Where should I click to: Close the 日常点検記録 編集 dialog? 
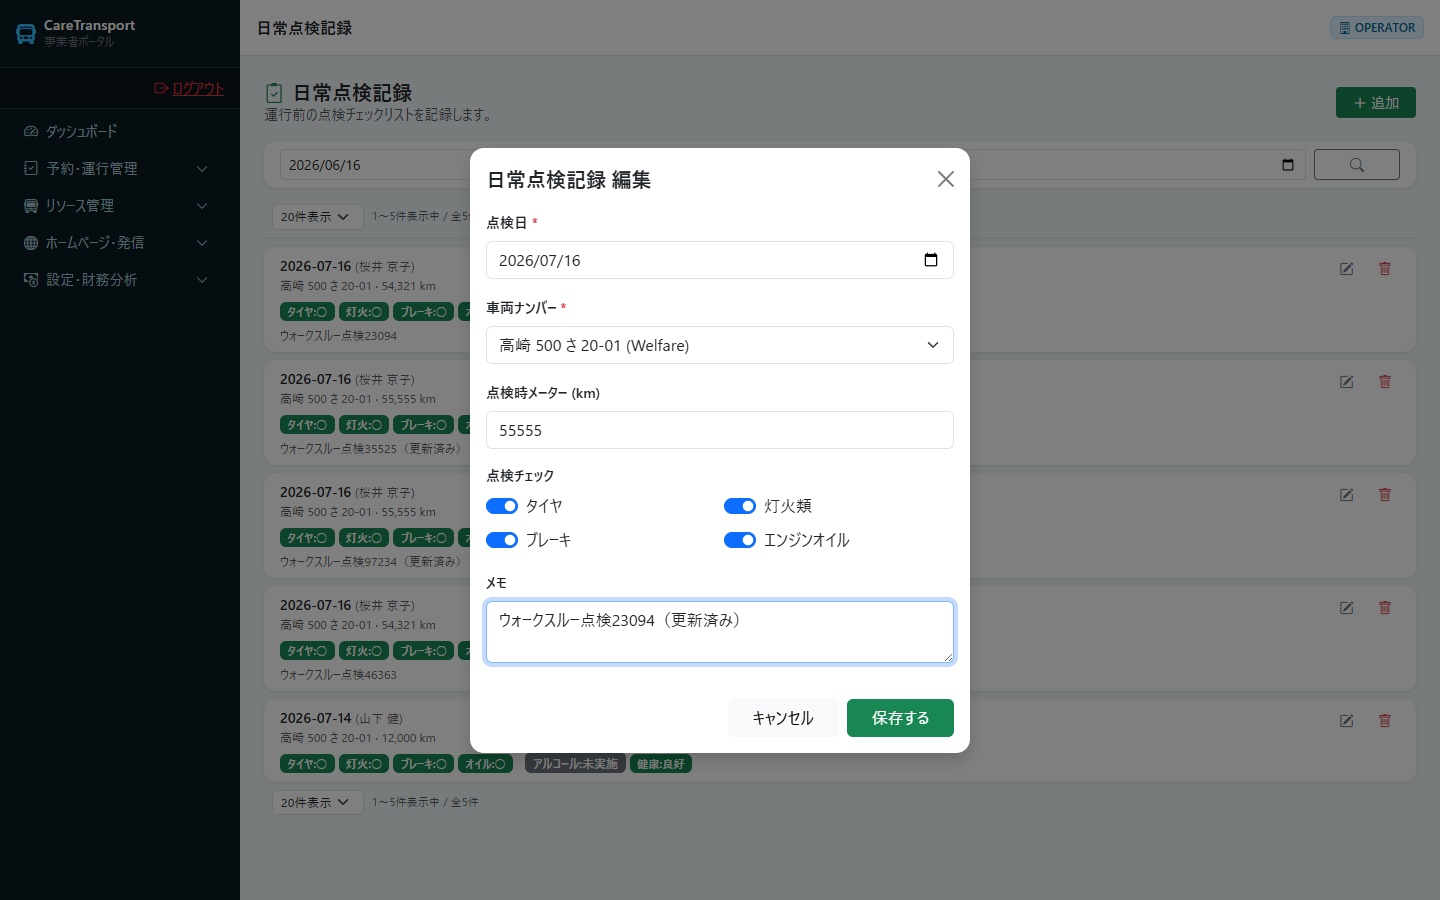click(946, 179)
